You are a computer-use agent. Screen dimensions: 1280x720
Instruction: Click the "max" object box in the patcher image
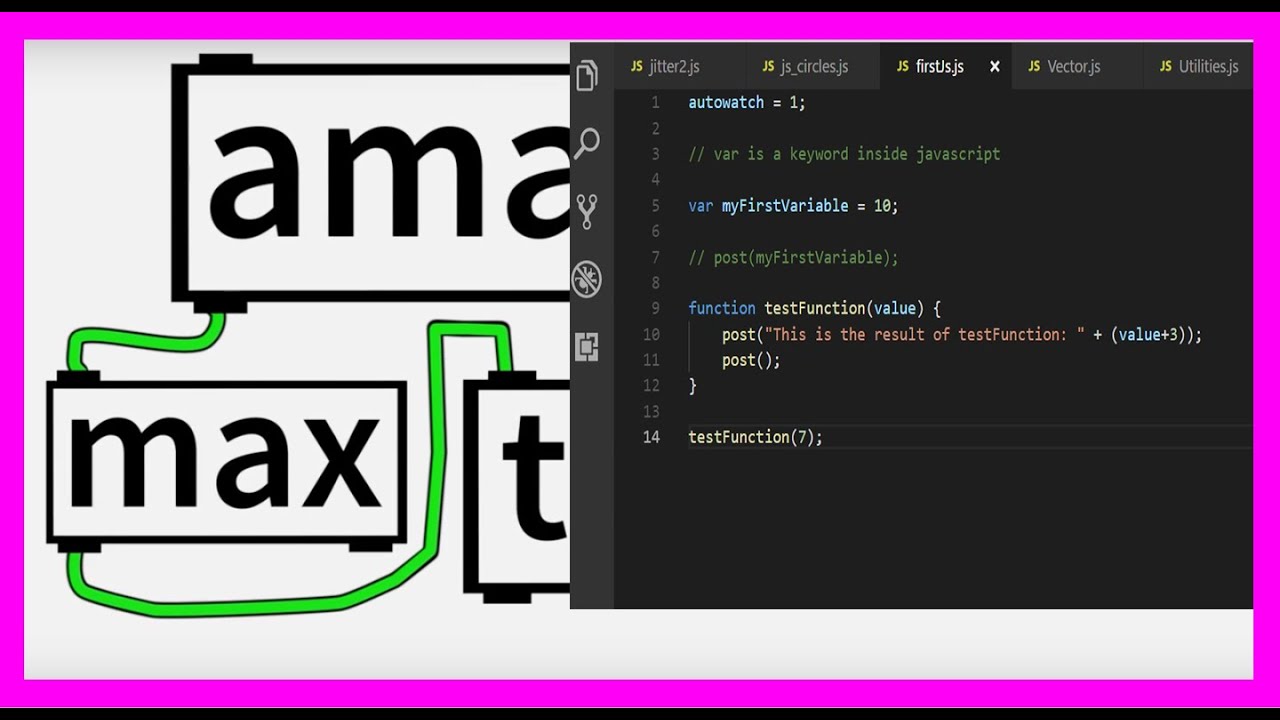(226, 460)
